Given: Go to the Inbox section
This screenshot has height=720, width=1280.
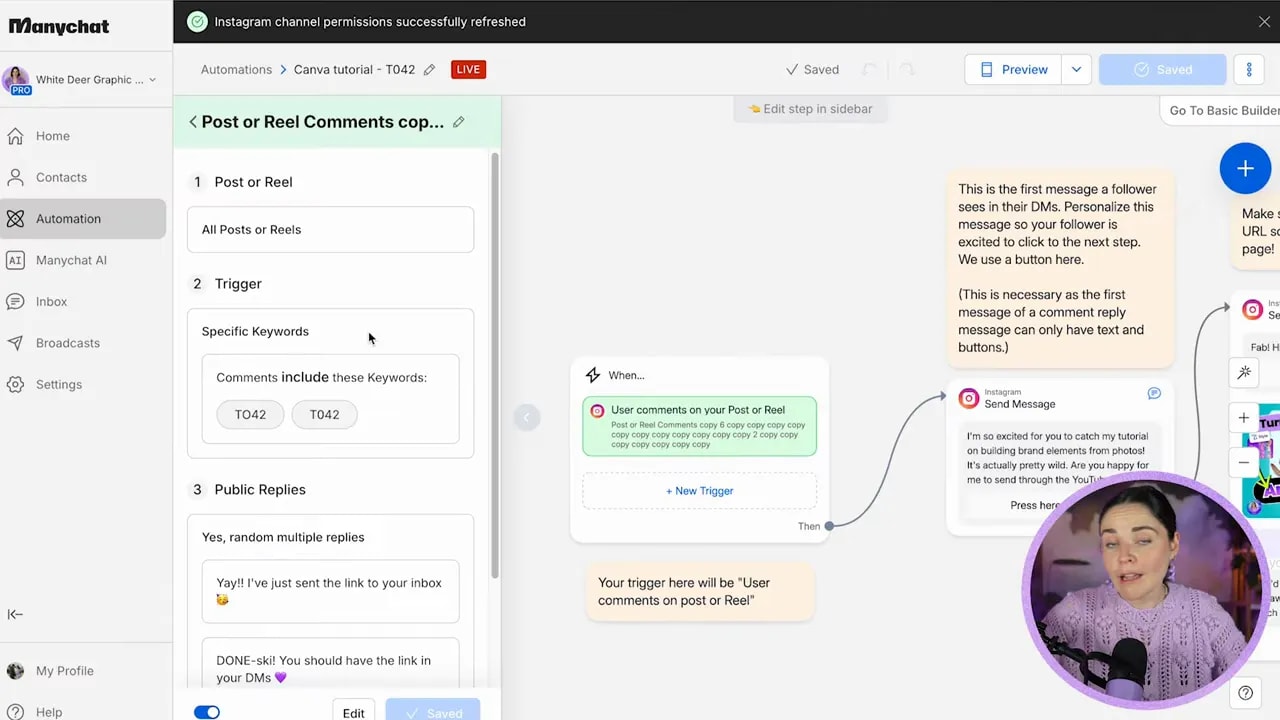Looking at the screenshot, I should [x=51, y=301].
